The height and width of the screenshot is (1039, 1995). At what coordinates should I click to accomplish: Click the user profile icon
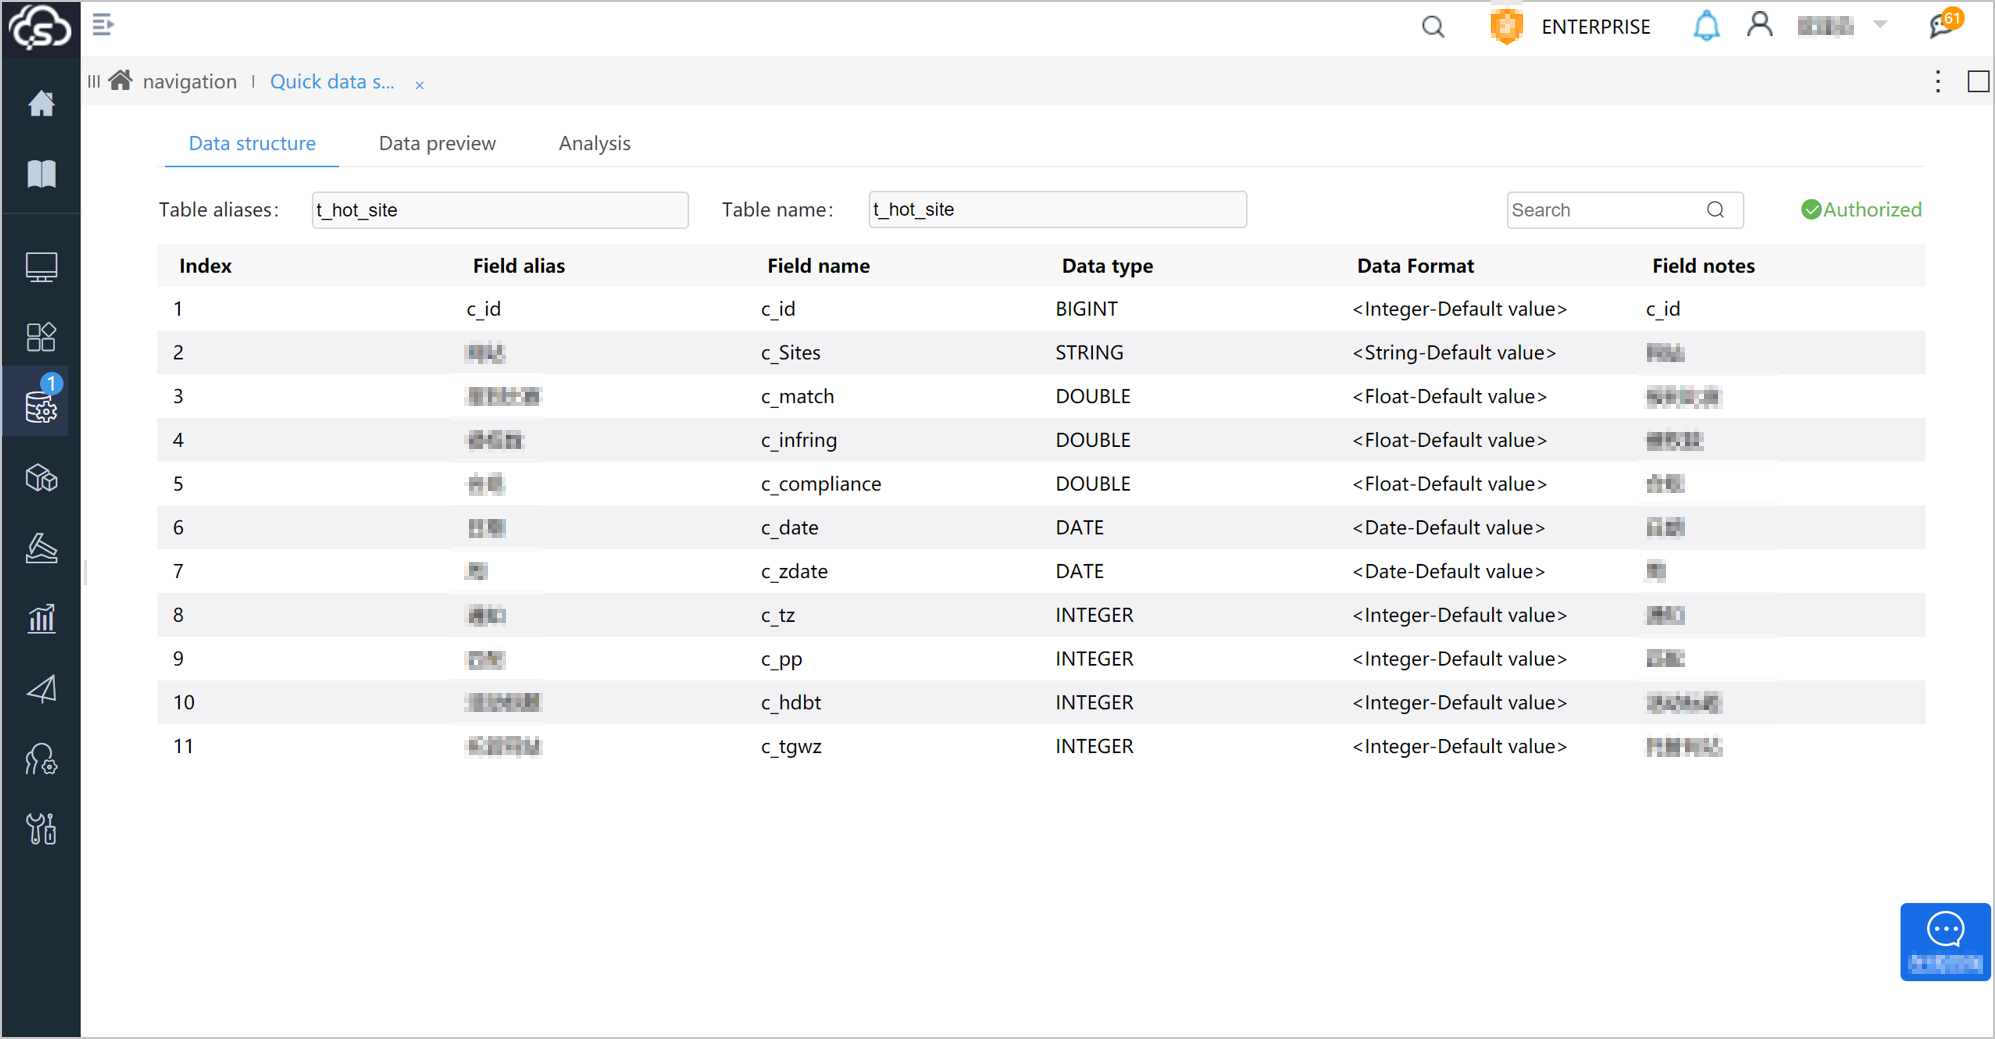1760,25
